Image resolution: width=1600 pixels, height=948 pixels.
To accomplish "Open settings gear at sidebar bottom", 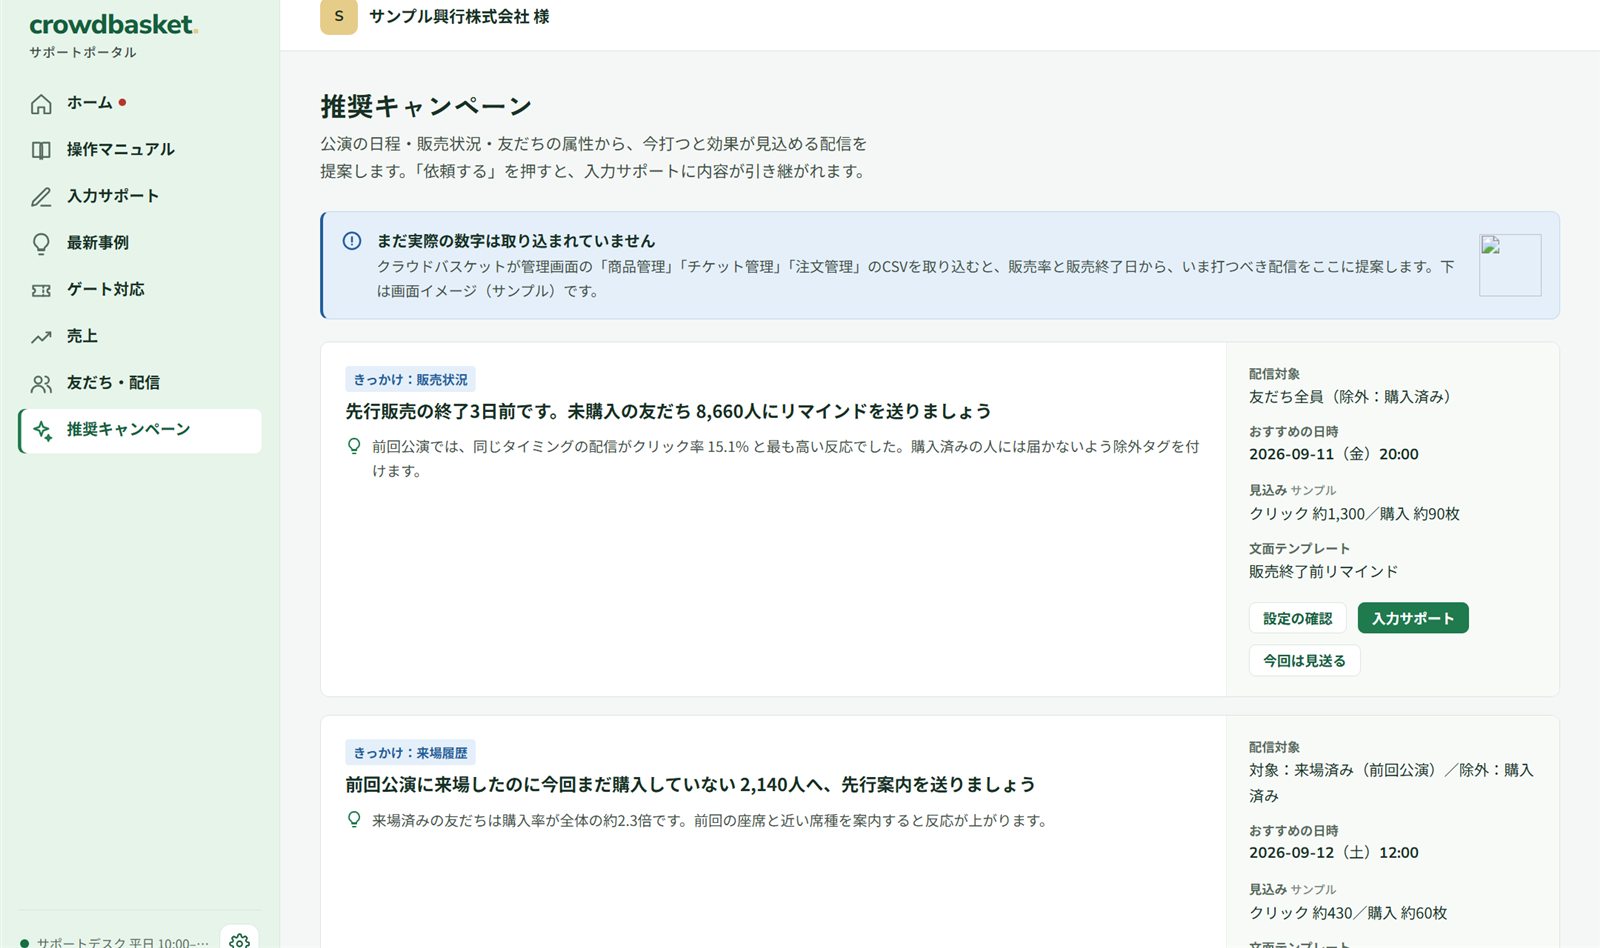I will click(x=239, y=940).
